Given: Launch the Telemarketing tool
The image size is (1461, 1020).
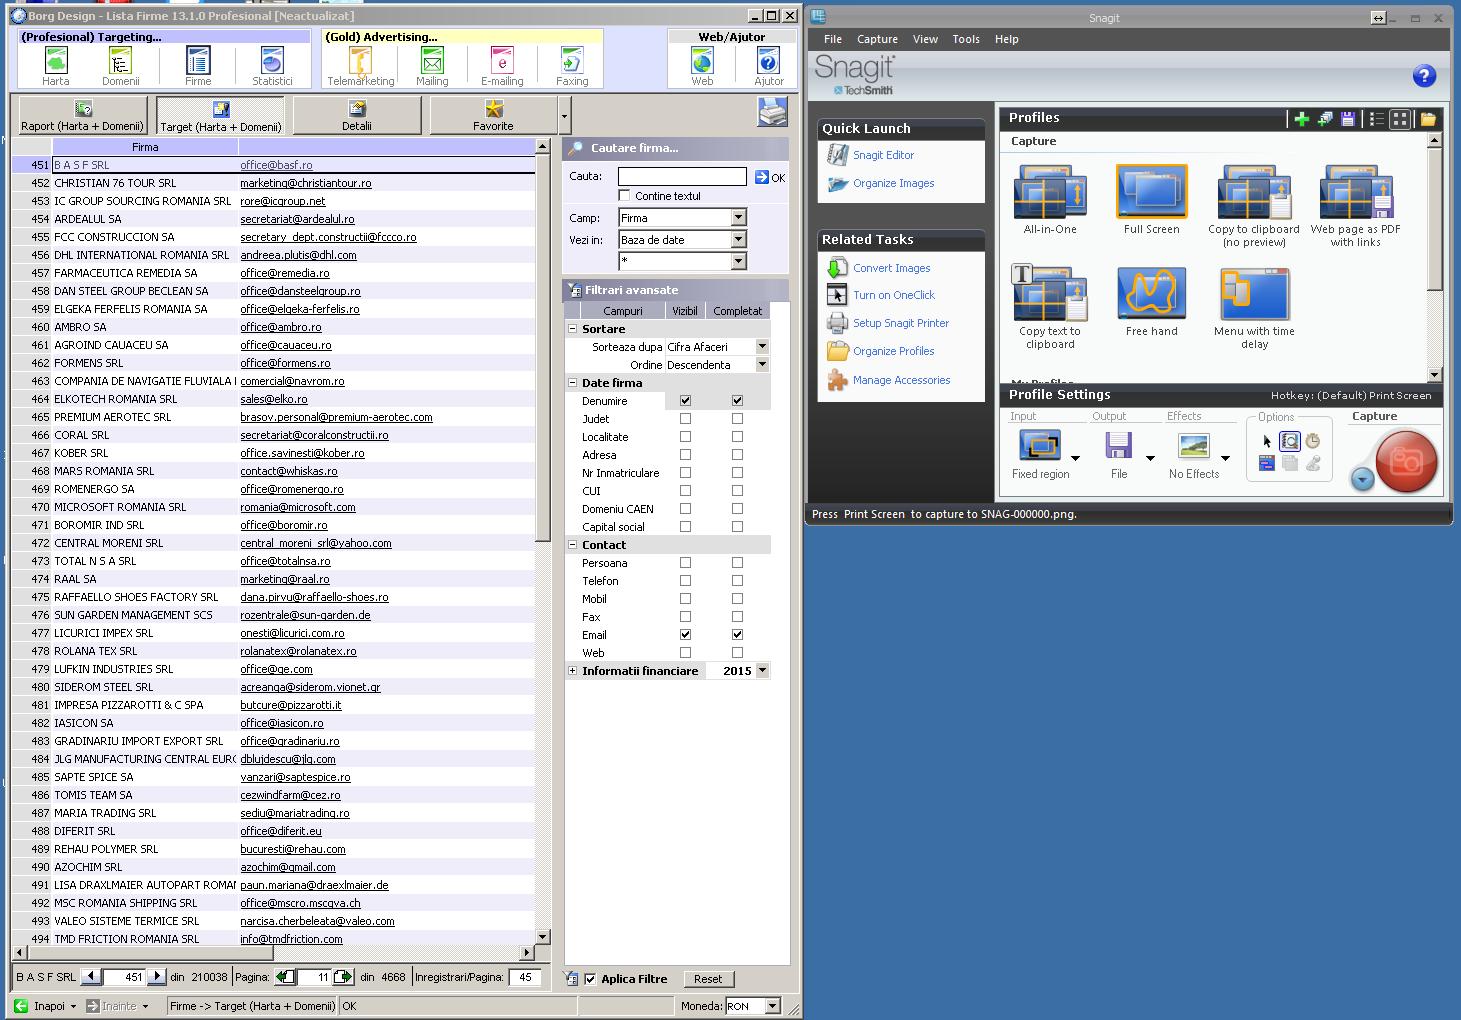Looking at the screenshot, I should pyautogui.click(x=360, y=66).
